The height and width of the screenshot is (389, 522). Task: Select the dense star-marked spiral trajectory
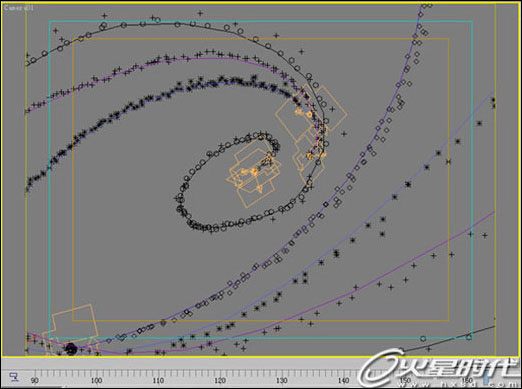pos(100,123)
